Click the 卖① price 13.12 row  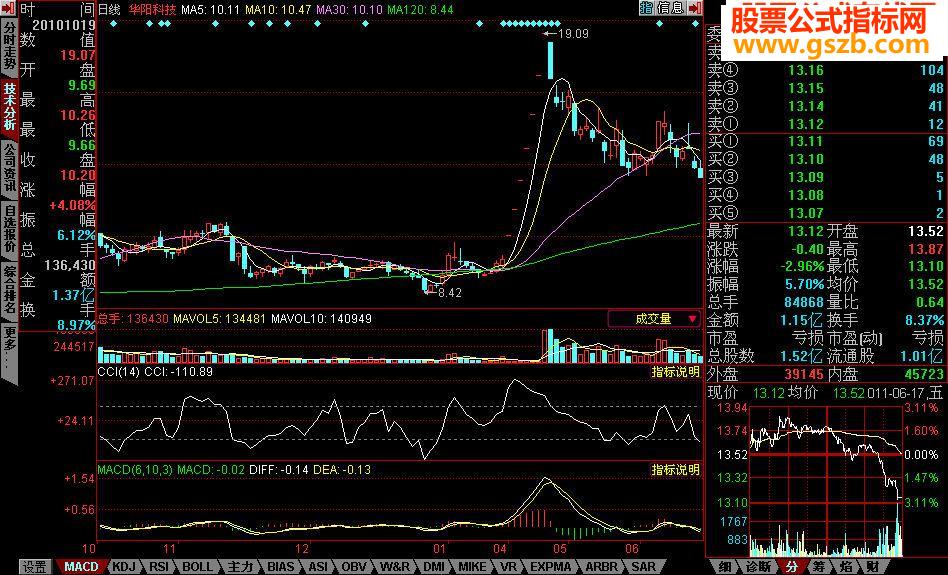click(825, 124)
